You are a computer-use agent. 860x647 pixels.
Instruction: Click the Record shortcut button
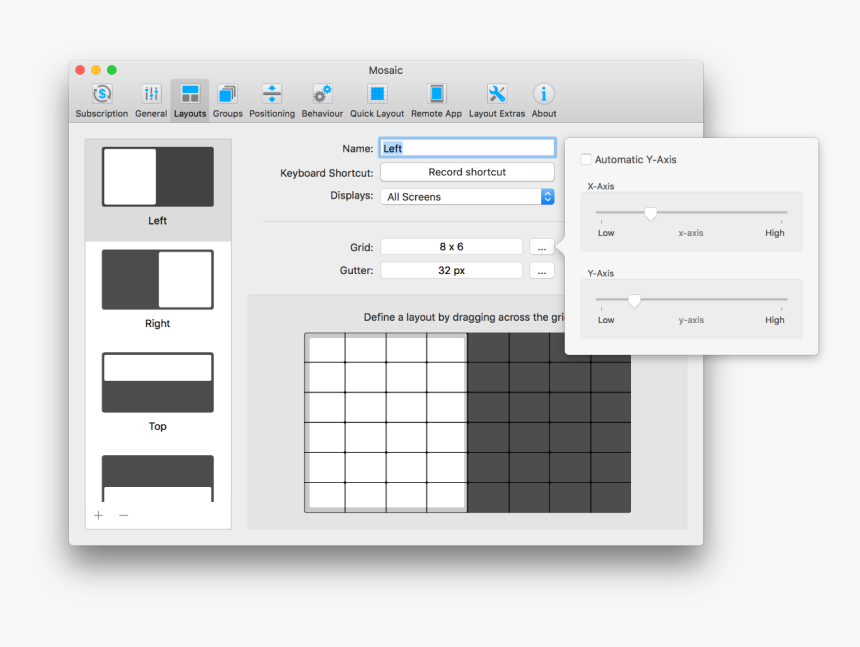coord(467,171)
